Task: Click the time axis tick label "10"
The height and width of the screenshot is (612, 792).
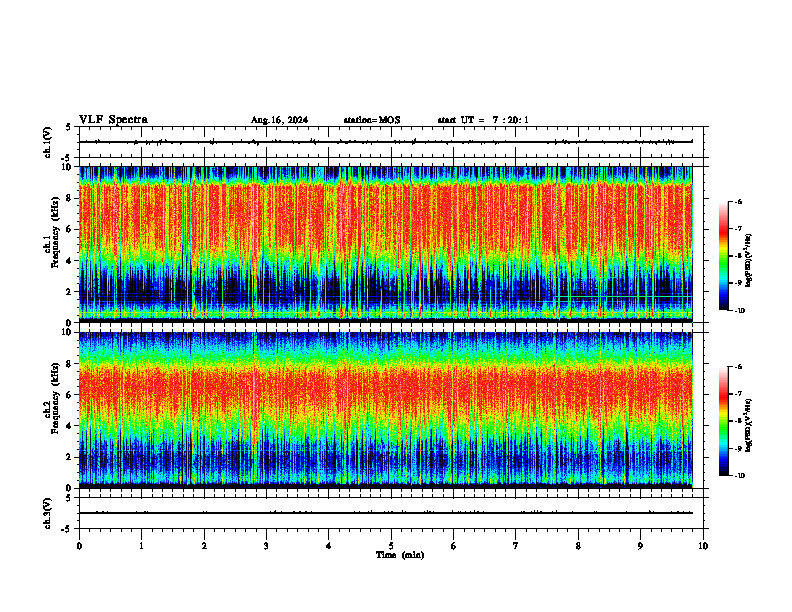Action: tap(703, 546)
